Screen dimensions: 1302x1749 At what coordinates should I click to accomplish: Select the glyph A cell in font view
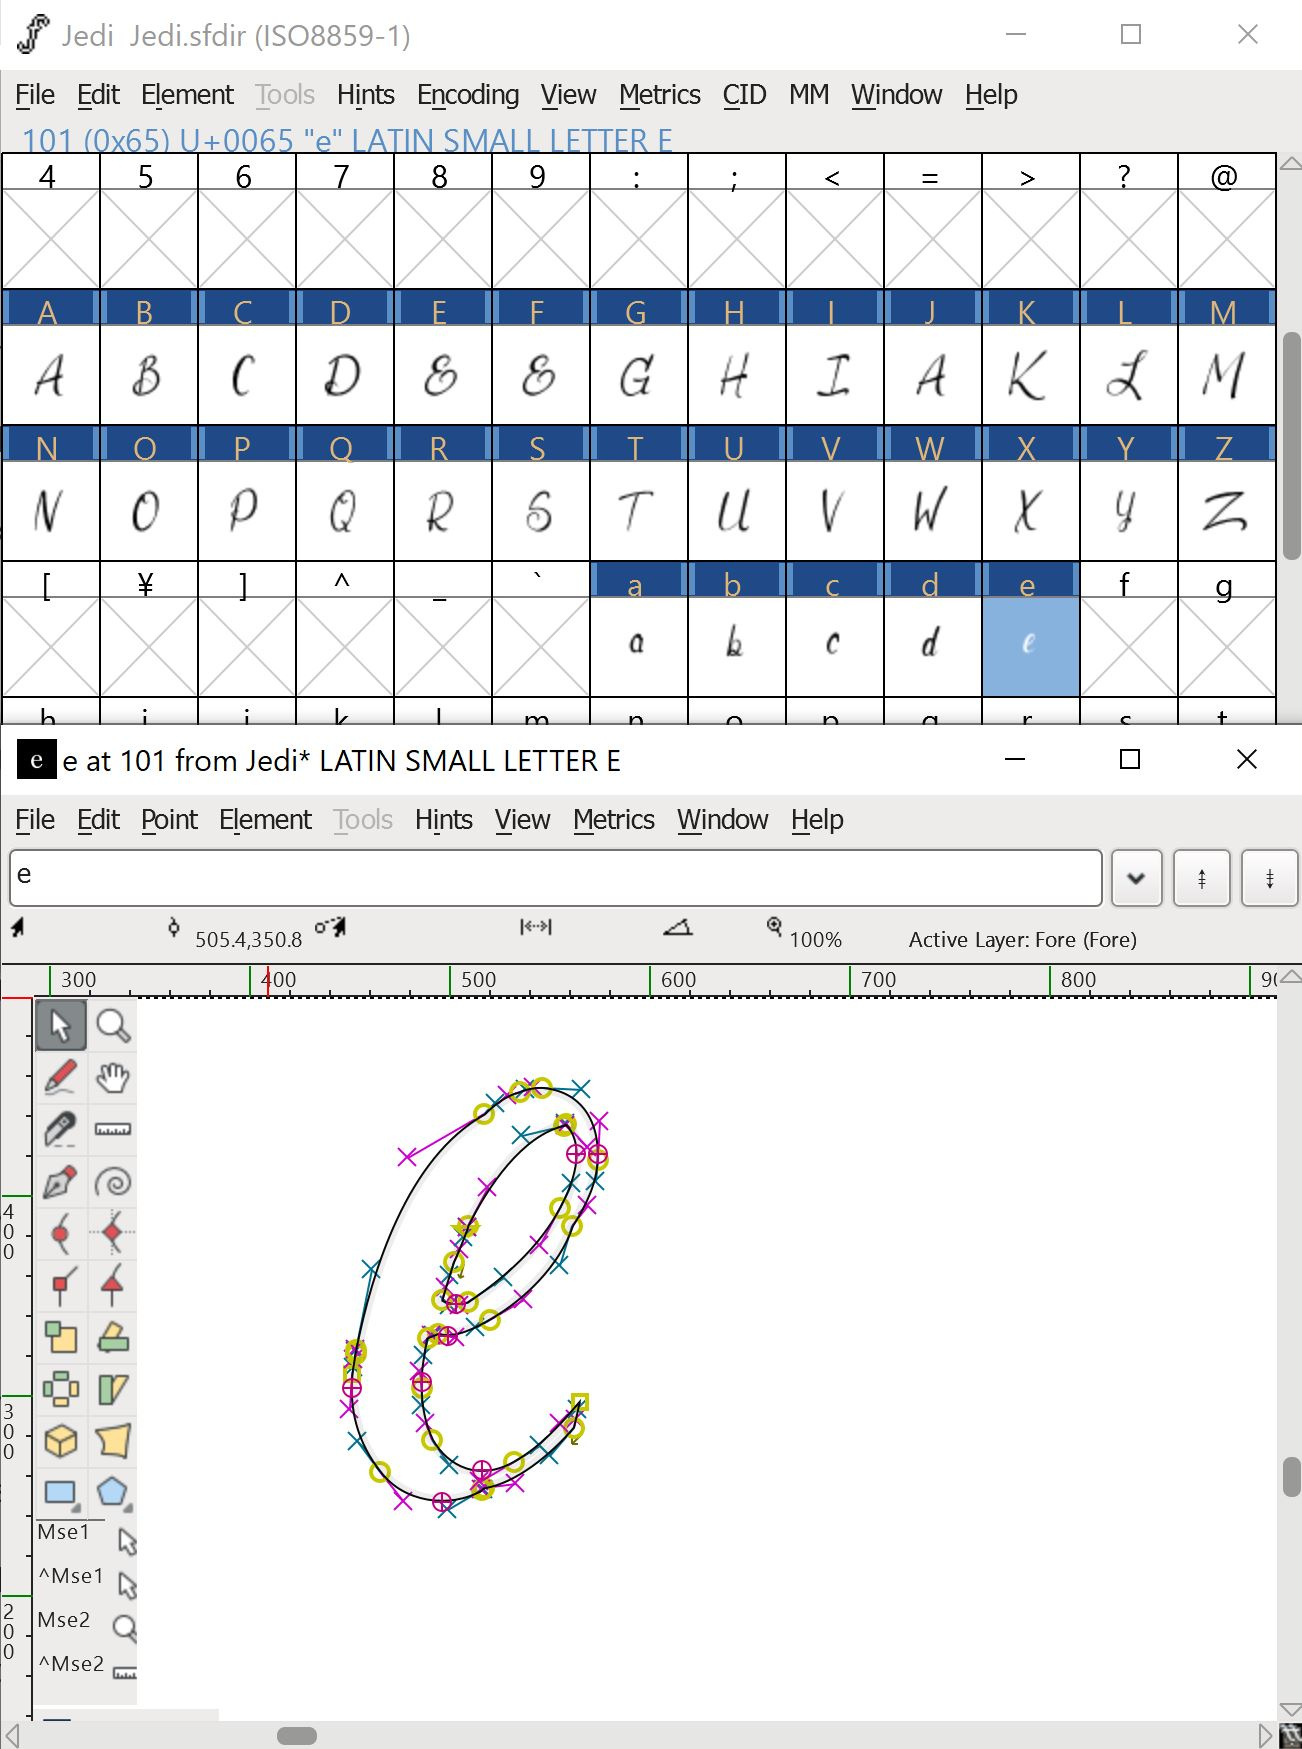[x=51, y=375]
